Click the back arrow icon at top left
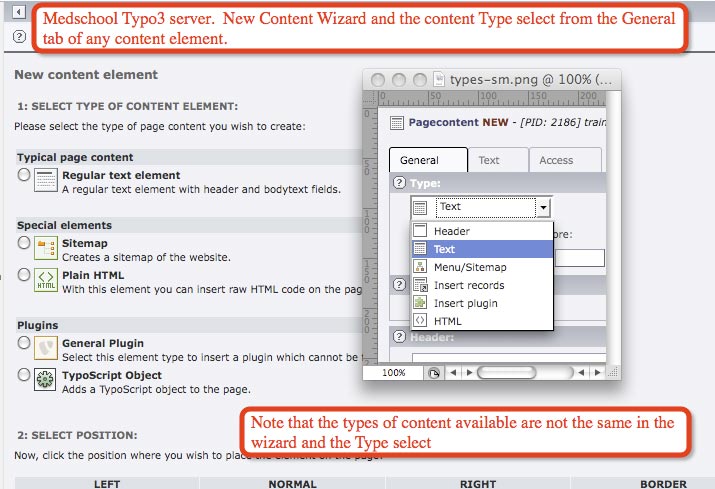 point(20,10)
